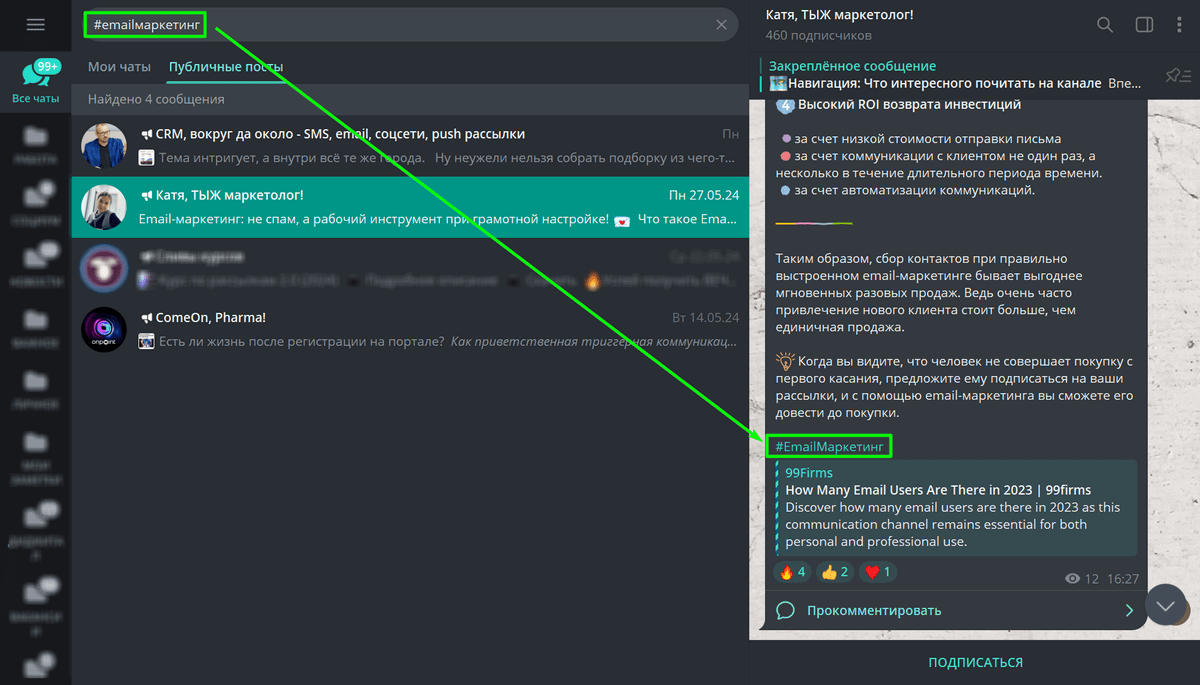
Task: Click the pinned messages list icon
Action: (1178, 75)
